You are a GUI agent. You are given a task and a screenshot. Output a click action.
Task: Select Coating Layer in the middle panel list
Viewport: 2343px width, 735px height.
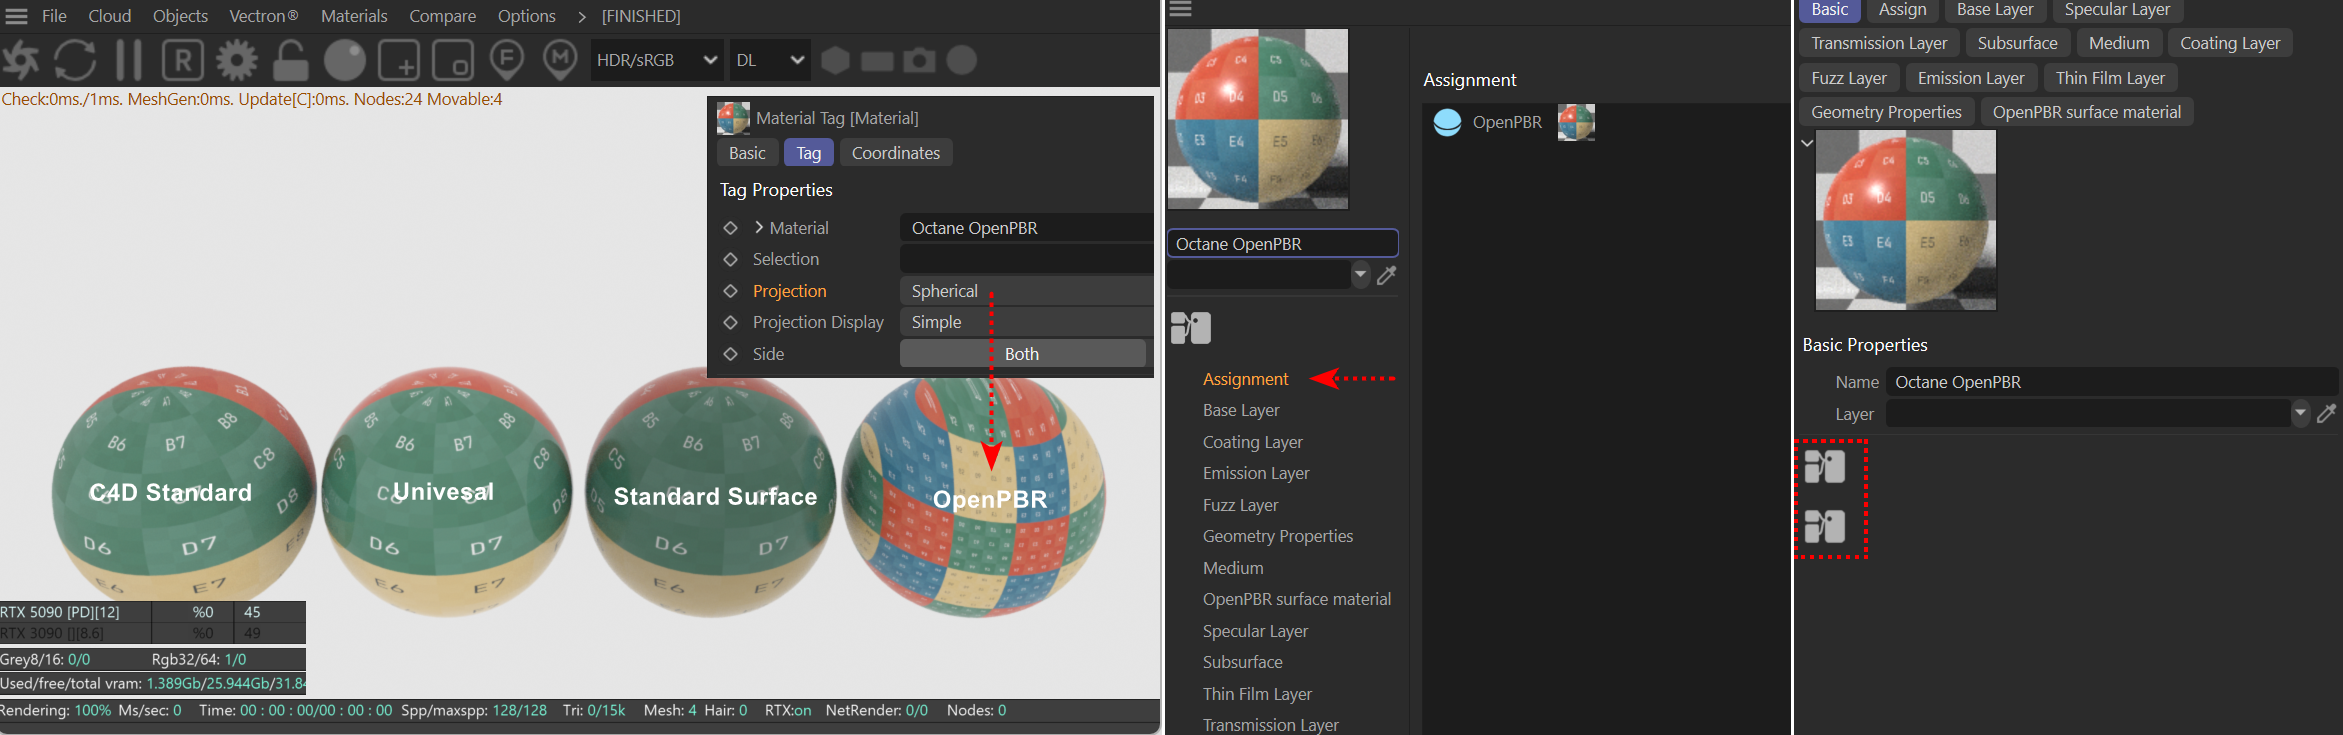click(1253, 442)
